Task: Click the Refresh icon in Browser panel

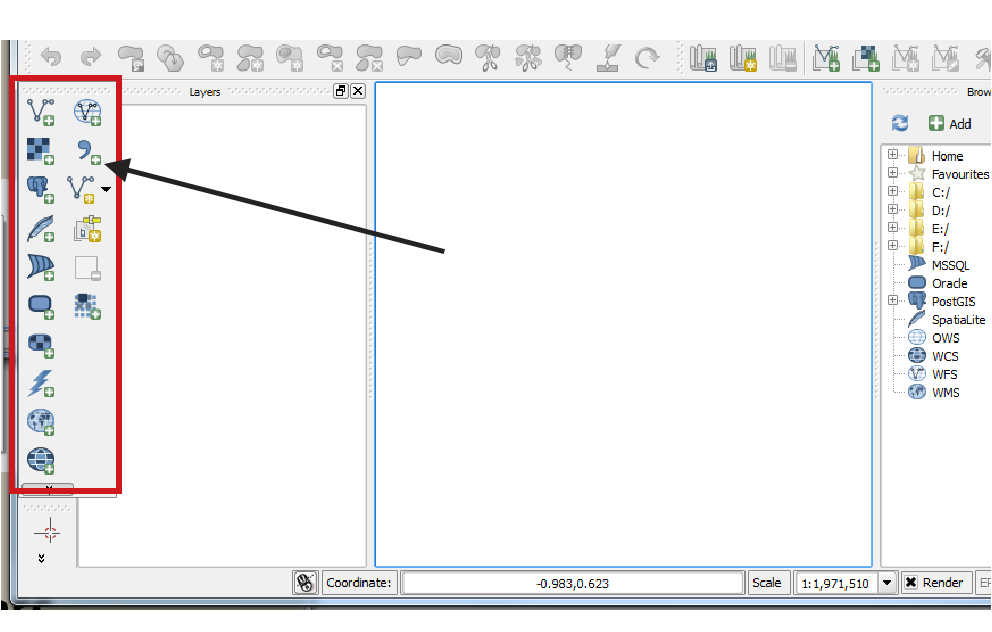Action: point(900,123)
